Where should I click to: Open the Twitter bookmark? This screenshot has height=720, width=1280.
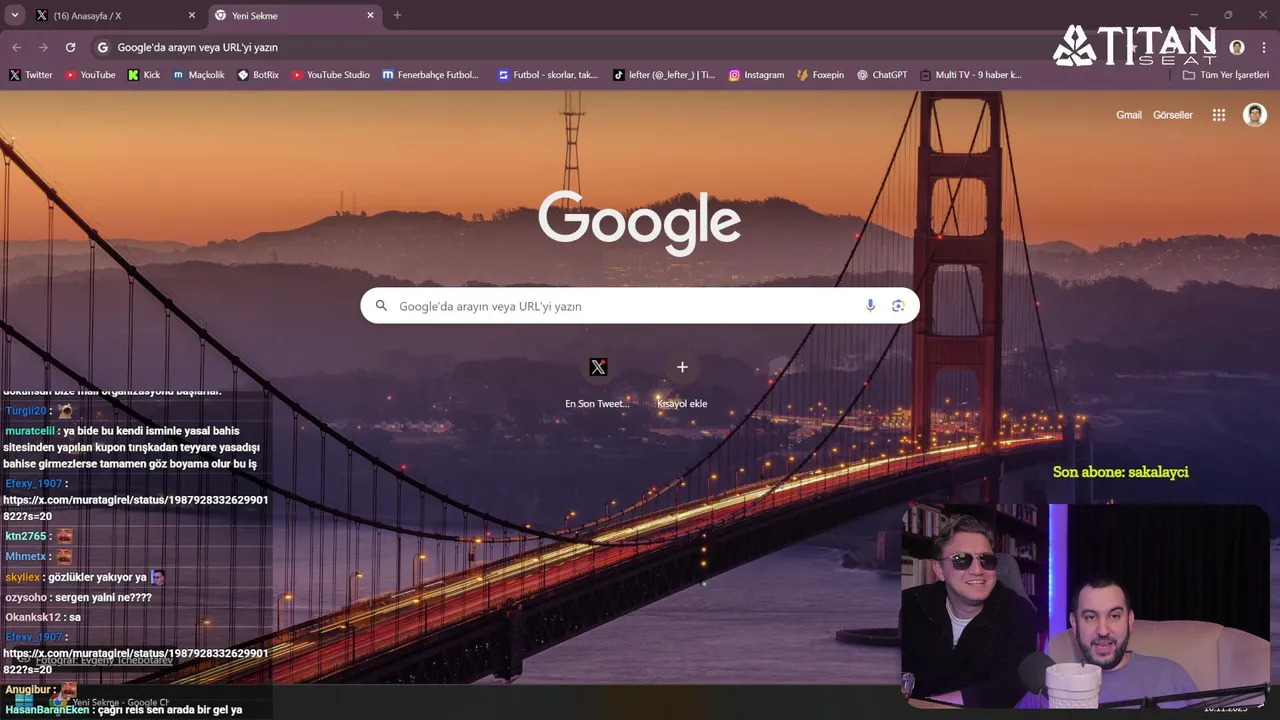[x=31, y=75]
